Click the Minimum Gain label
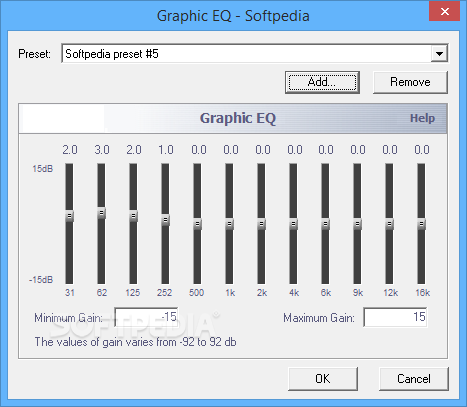467x407 pixels. pyautogui.click(x=68, y=318)
